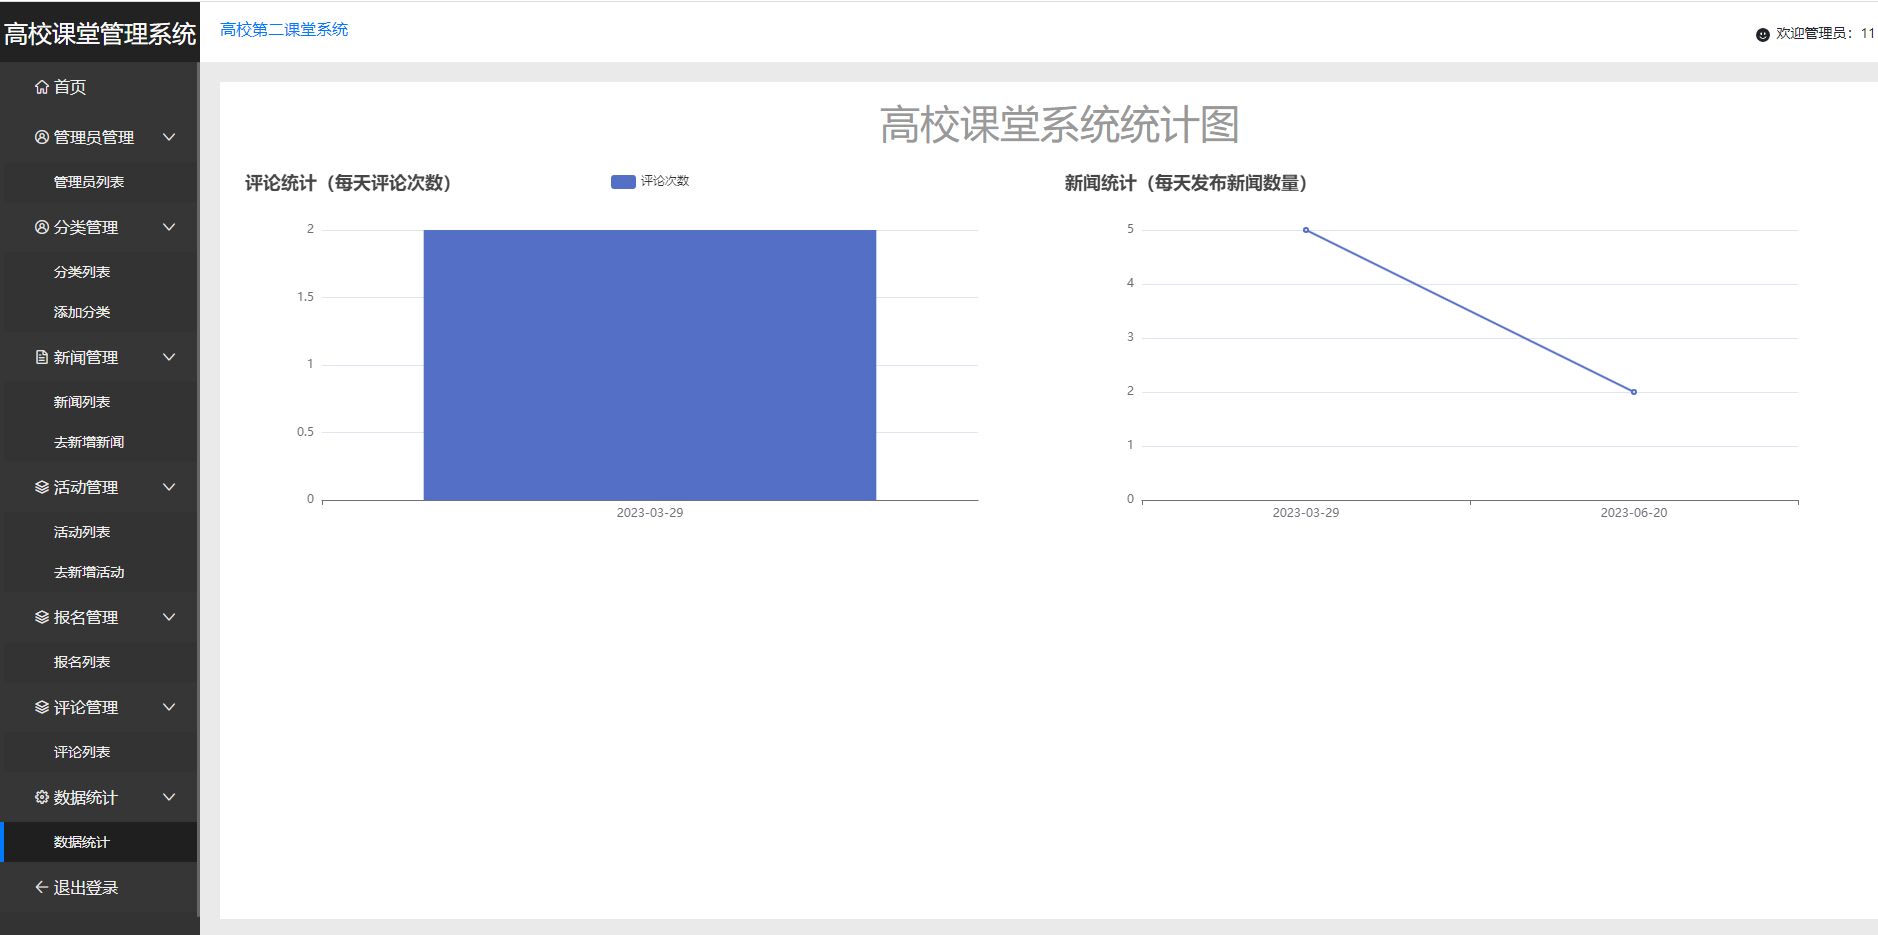Click the line chart point at 2023-03-29

pyautogui.click(x=1306, y=230)
